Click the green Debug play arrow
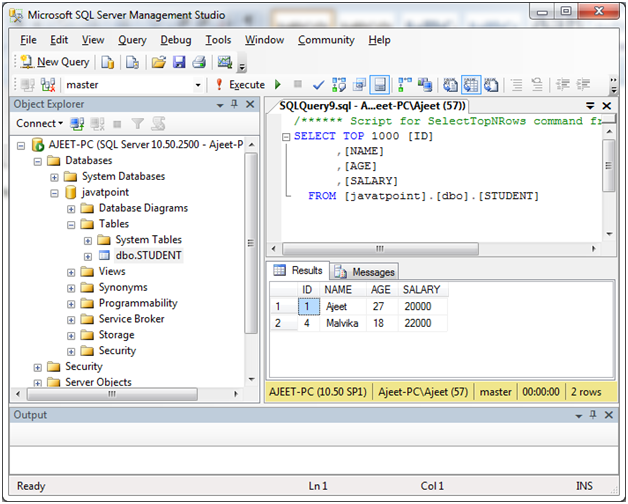The width and height of the screenshot is (628, 504). 278,85
